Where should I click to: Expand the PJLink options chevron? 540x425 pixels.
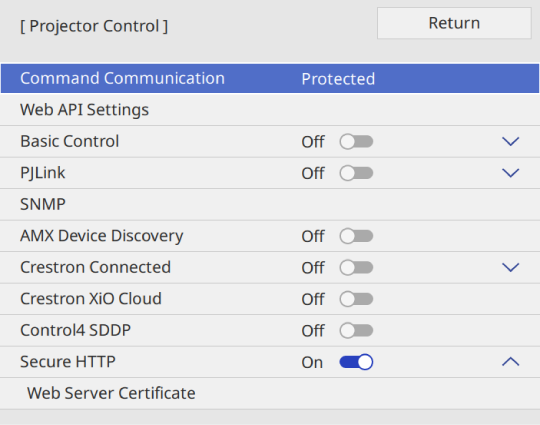(x=510, y=173)
